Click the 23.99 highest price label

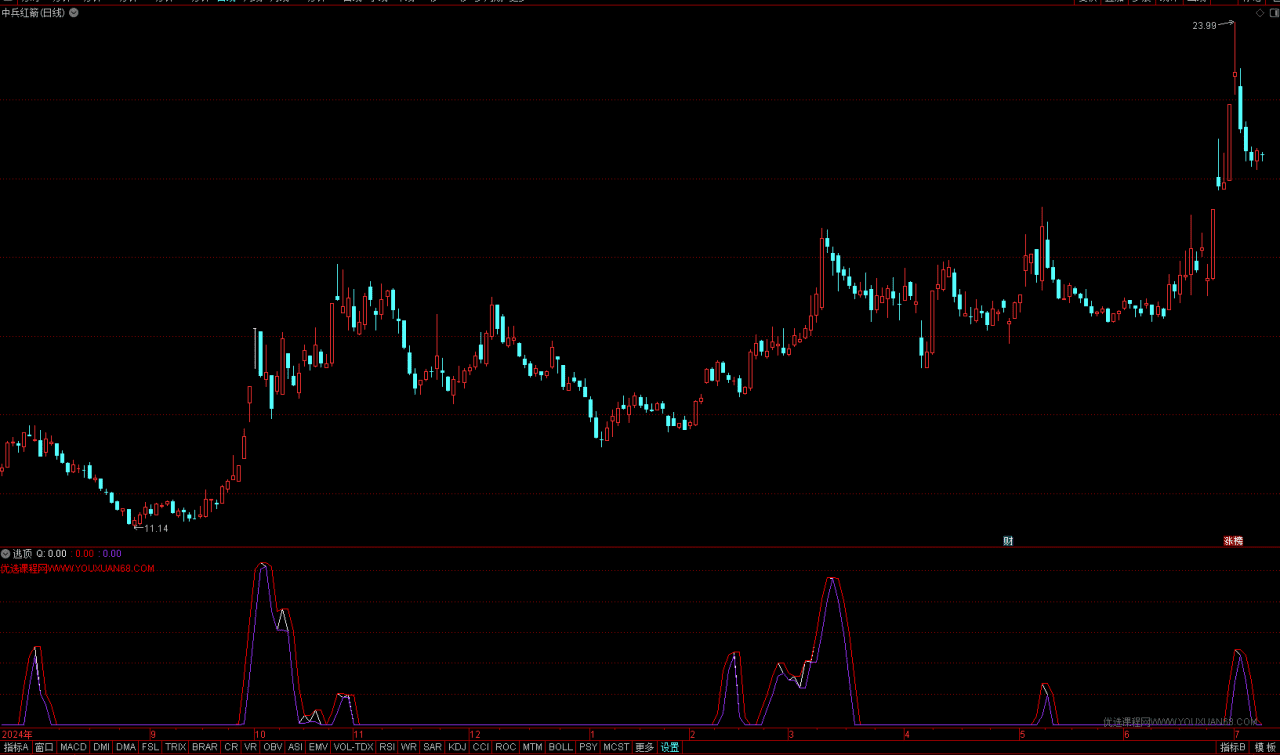[x=1204, y=26]
